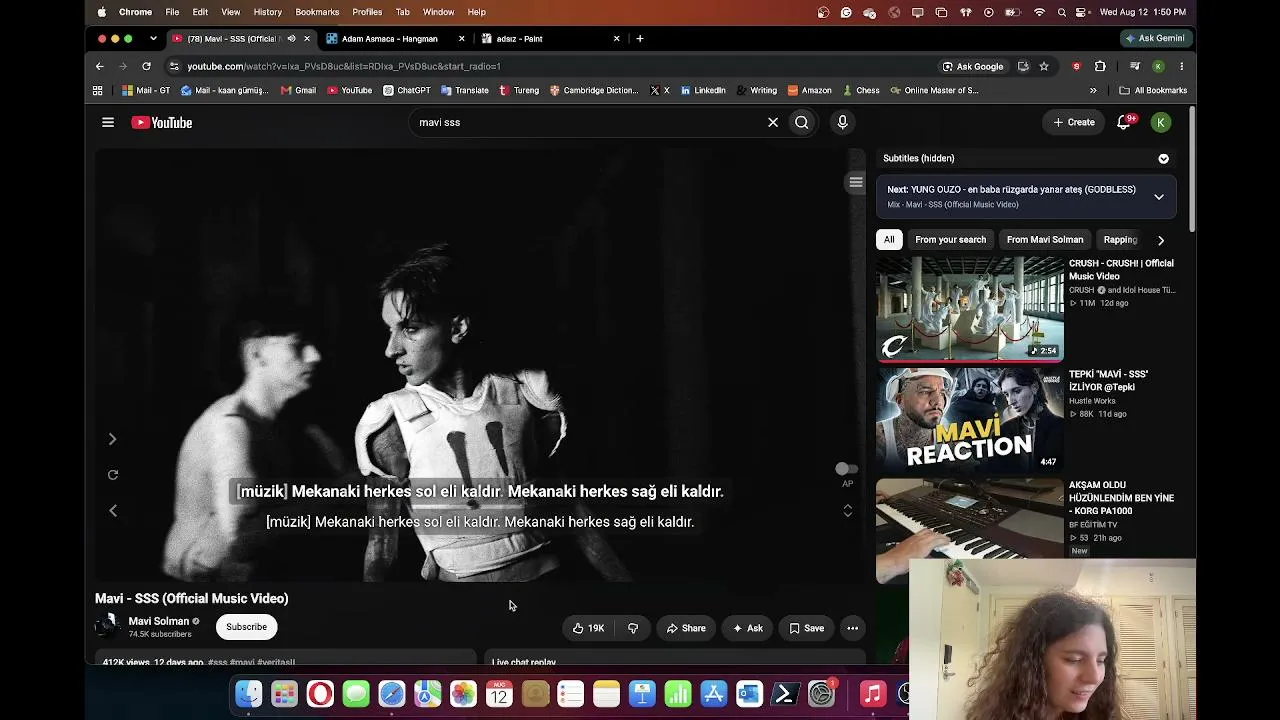
Task: Open Finder from the Dock
Action: tap(248, 693)
